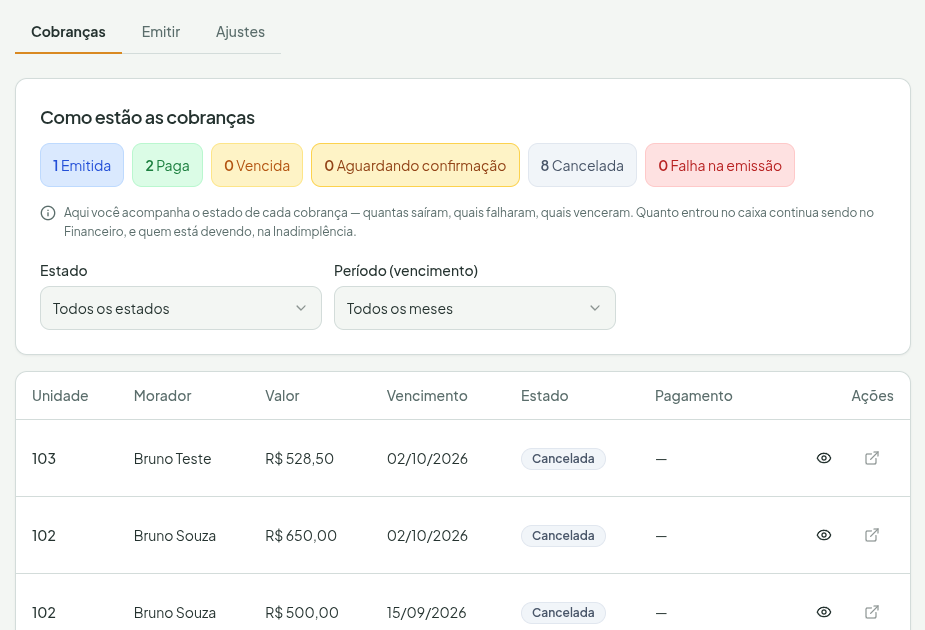Select the 0 Aguardando confirmação chip
Screen dimensions: 925x630
click(415, 165)
